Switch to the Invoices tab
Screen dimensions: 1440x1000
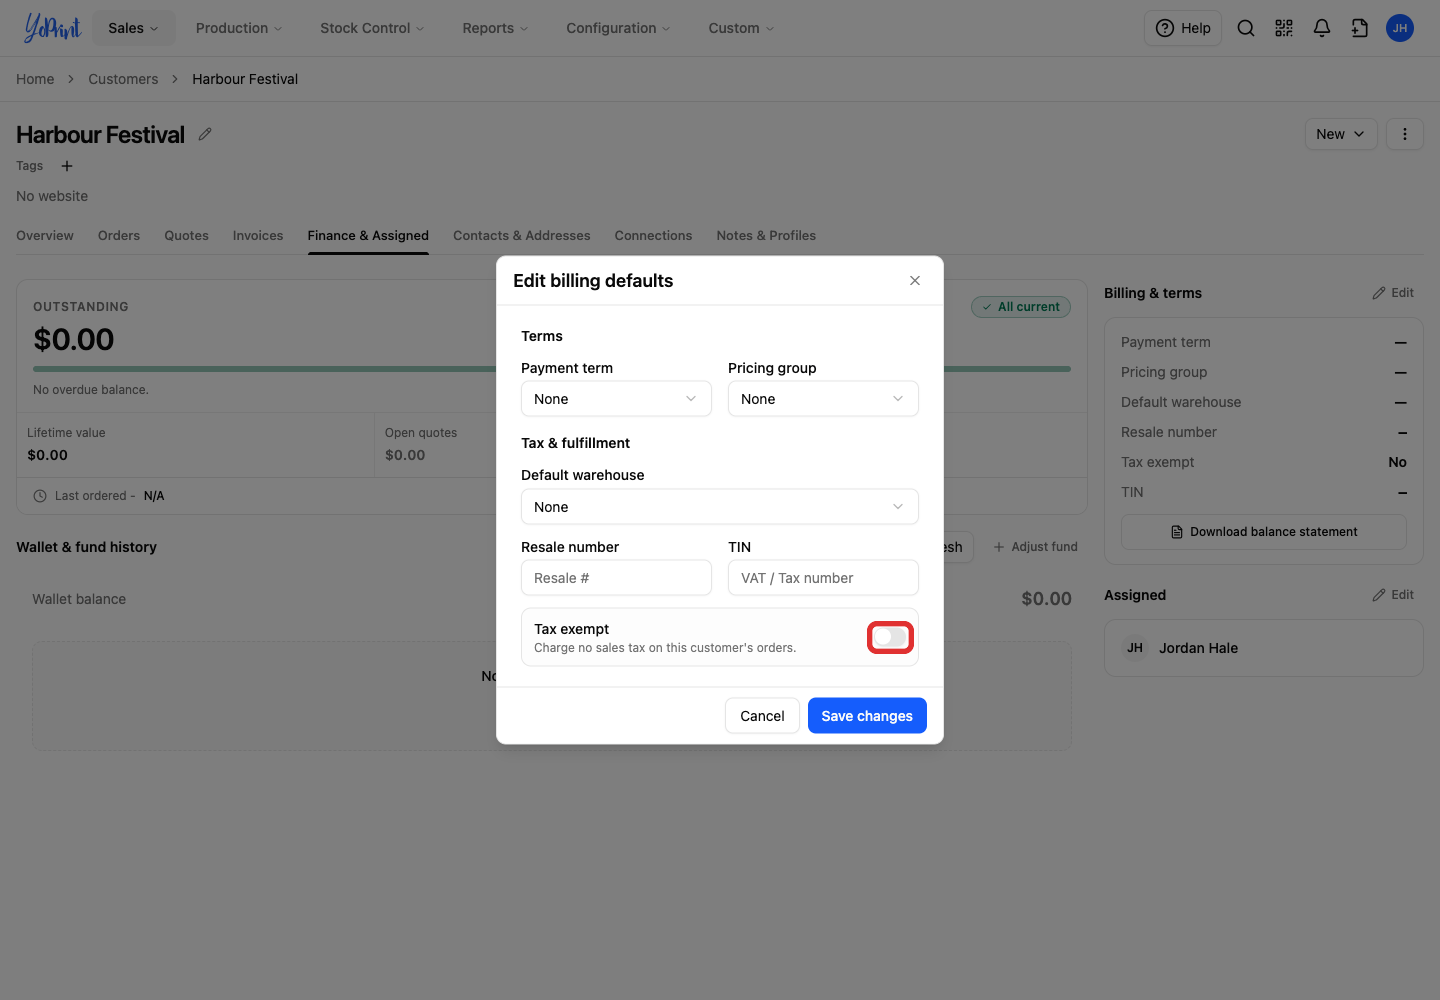point(258,236)
